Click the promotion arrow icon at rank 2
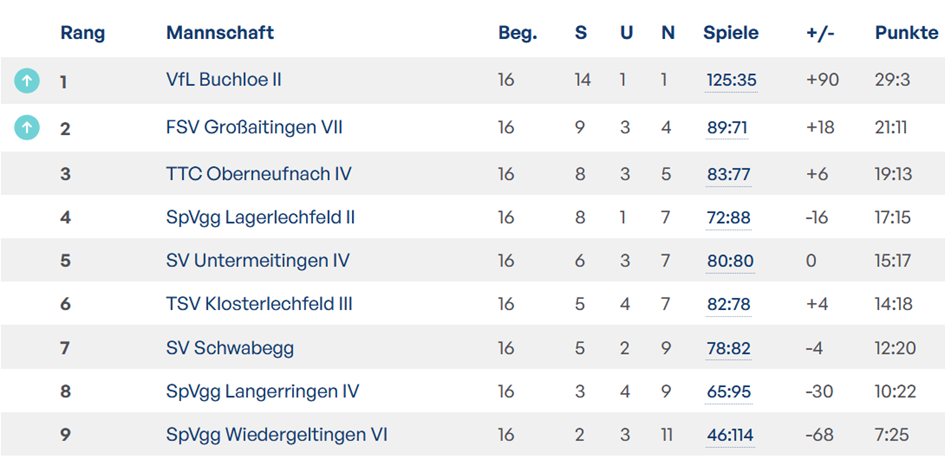This screenshot has height=459, width=945. (x=27, y=128)
